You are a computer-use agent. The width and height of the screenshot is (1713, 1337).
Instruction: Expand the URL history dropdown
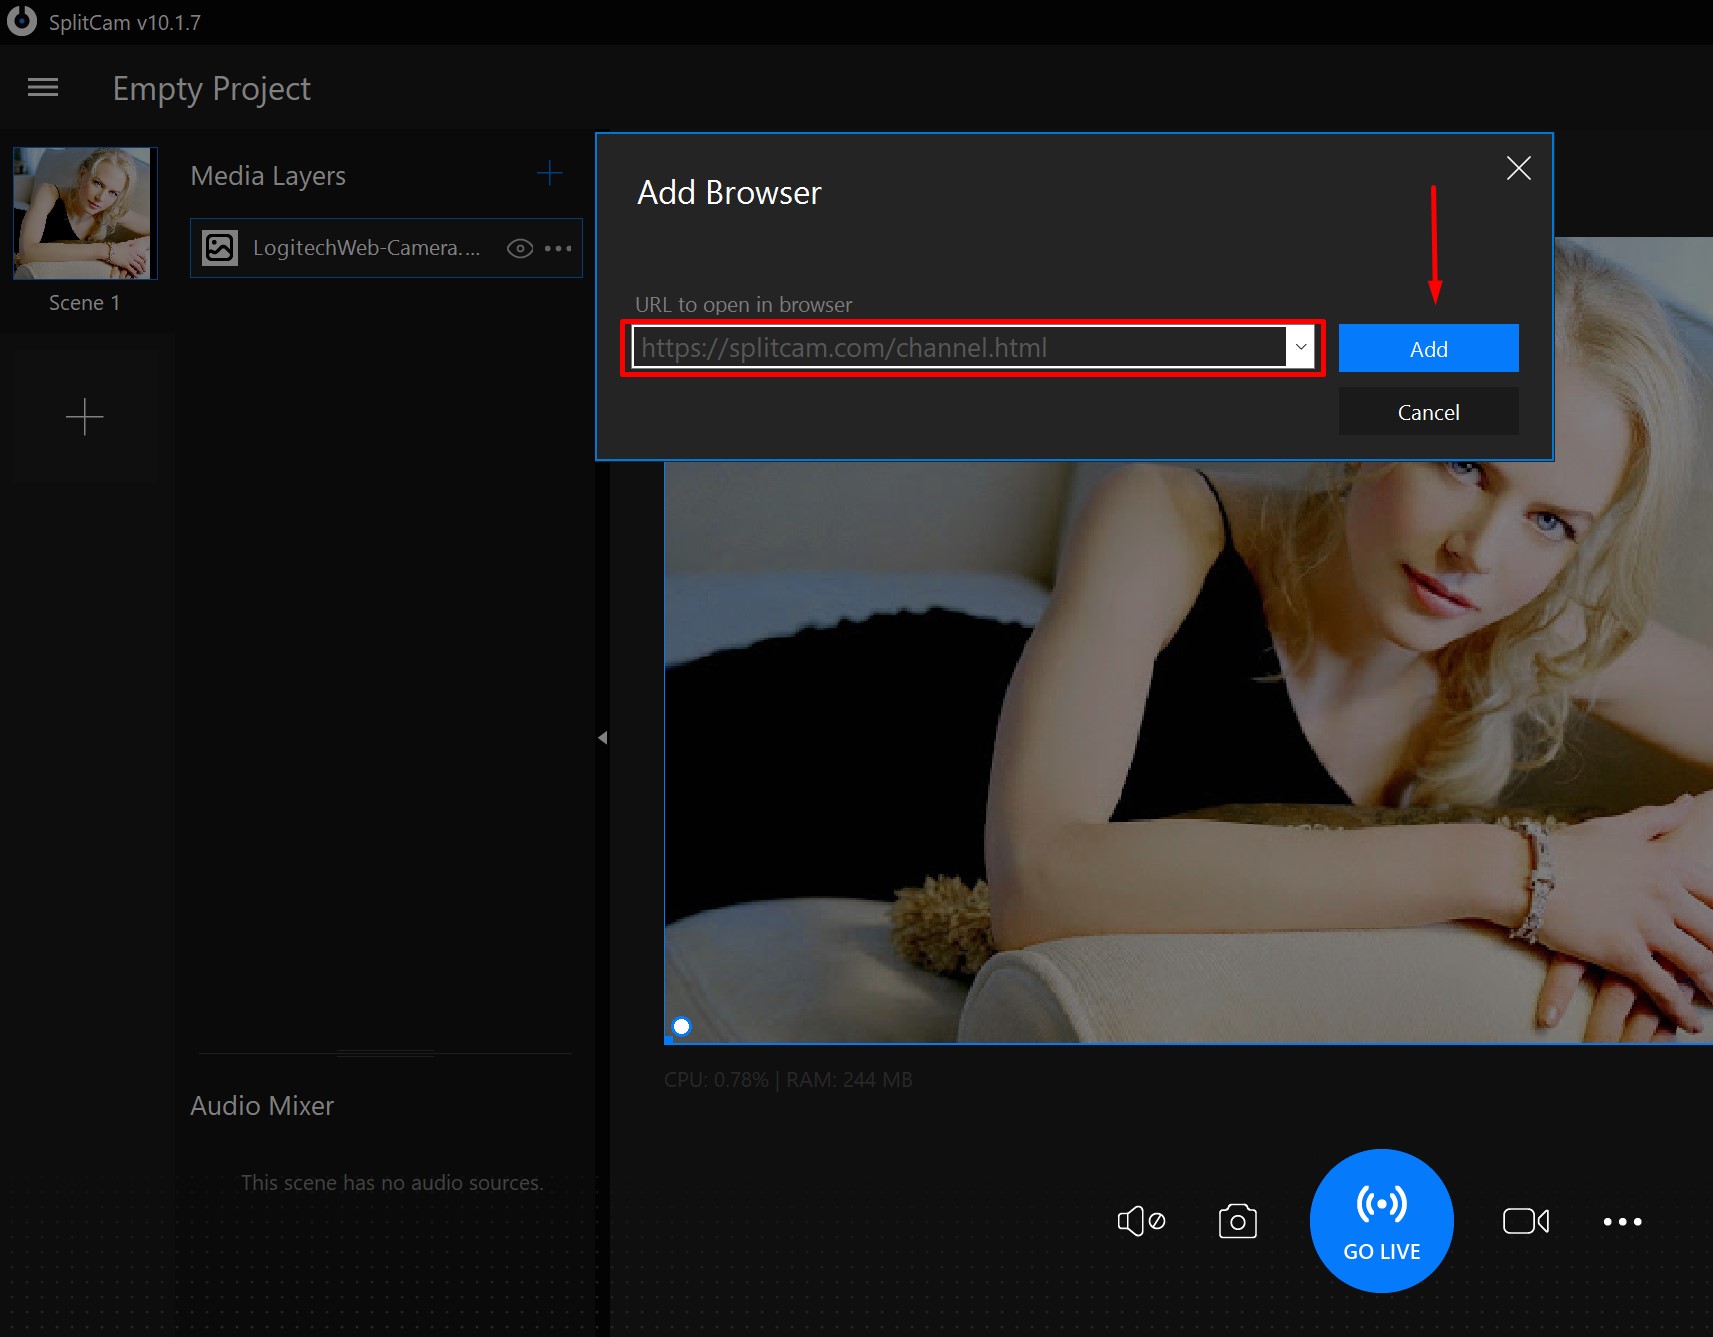(x=1300, y=348)
